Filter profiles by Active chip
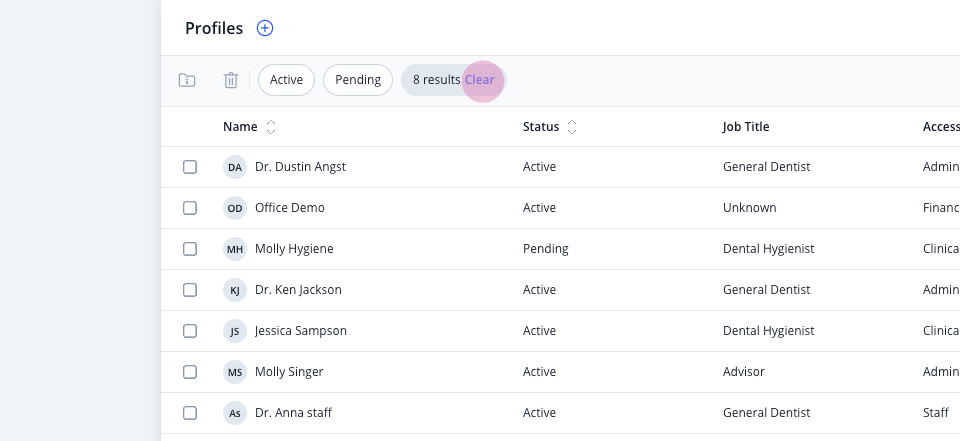960x441 pixels. point(287,80)
